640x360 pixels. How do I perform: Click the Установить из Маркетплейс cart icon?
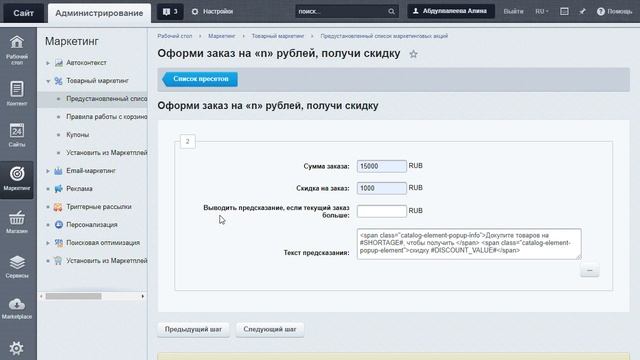pos(58,260)
